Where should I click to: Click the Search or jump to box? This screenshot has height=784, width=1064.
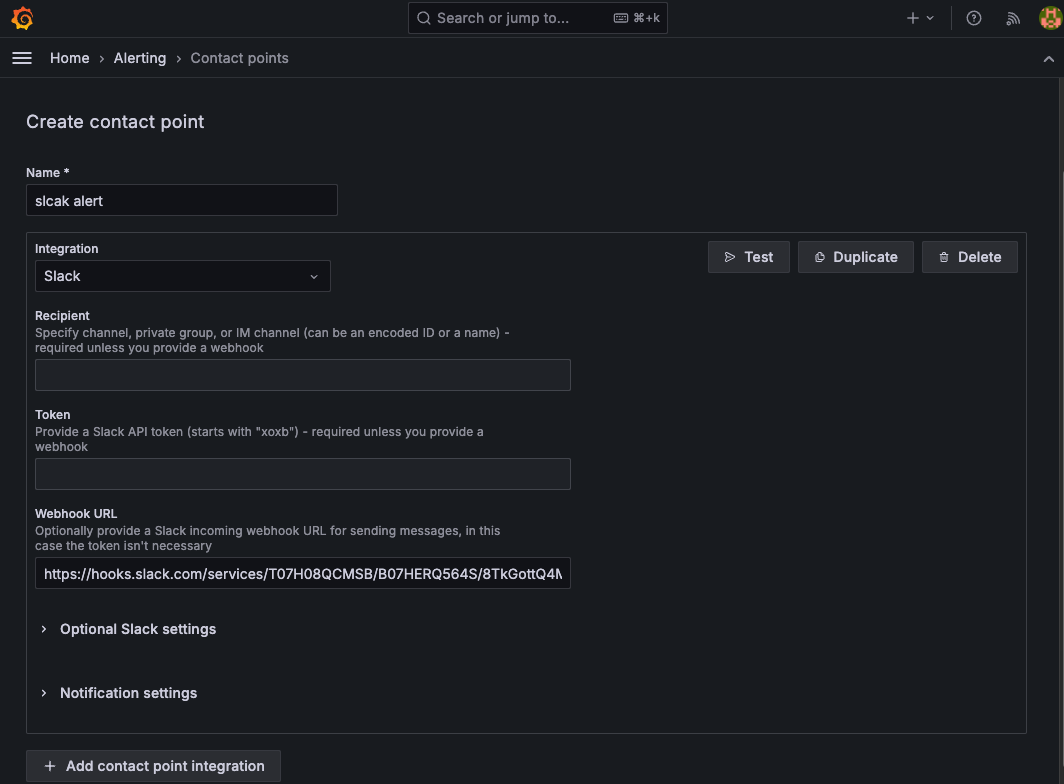point(537,18)
